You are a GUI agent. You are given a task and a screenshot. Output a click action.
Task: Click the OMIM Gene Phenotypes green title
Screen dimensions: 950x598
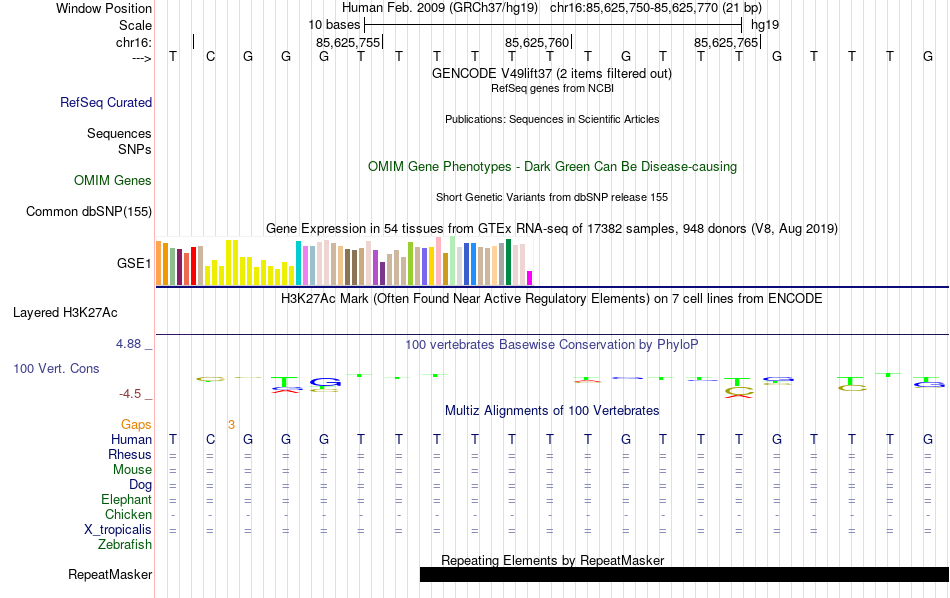(x=552, y=167)
